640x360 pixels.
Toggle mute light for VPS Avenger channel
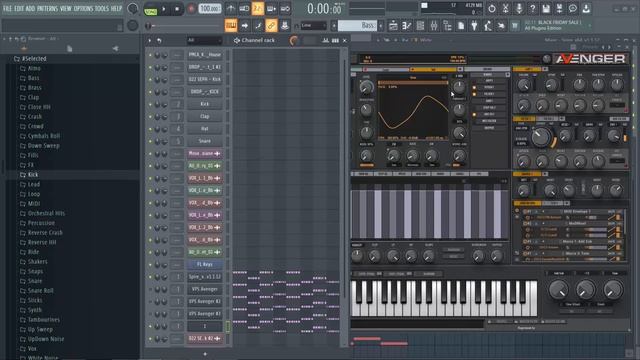(150, 289)
